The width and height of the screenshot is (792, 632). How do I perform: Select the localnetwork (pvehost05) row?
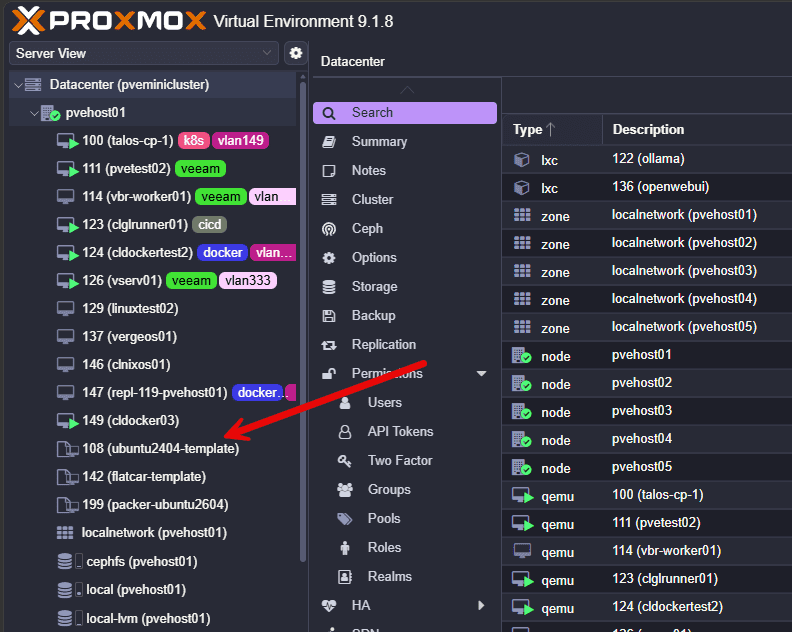pos(647,327)
